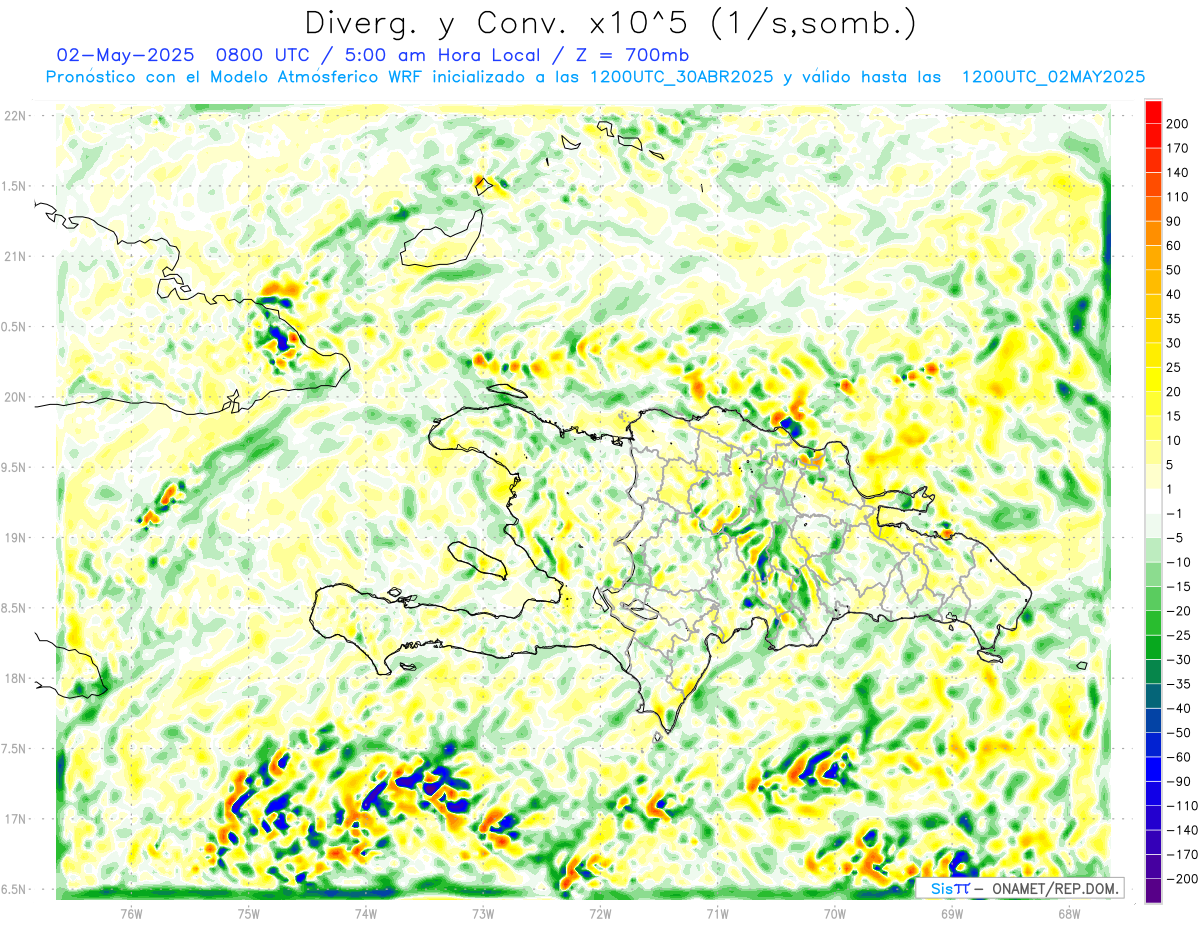The height and width of the screenshot is (927, 1200).
Task: Click the '-35' color scale label
Action: pos(1179,684)
